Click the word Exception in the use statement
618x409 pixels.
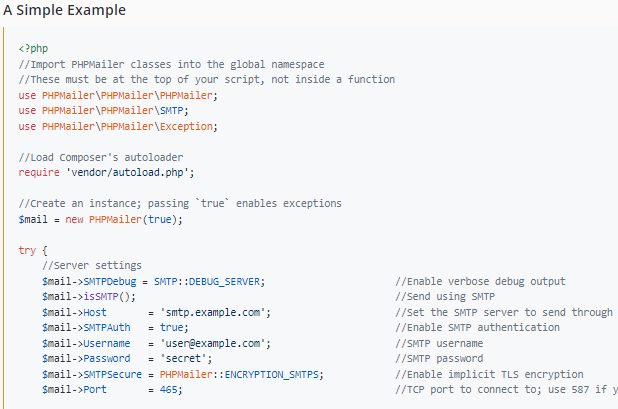[186, 126]
